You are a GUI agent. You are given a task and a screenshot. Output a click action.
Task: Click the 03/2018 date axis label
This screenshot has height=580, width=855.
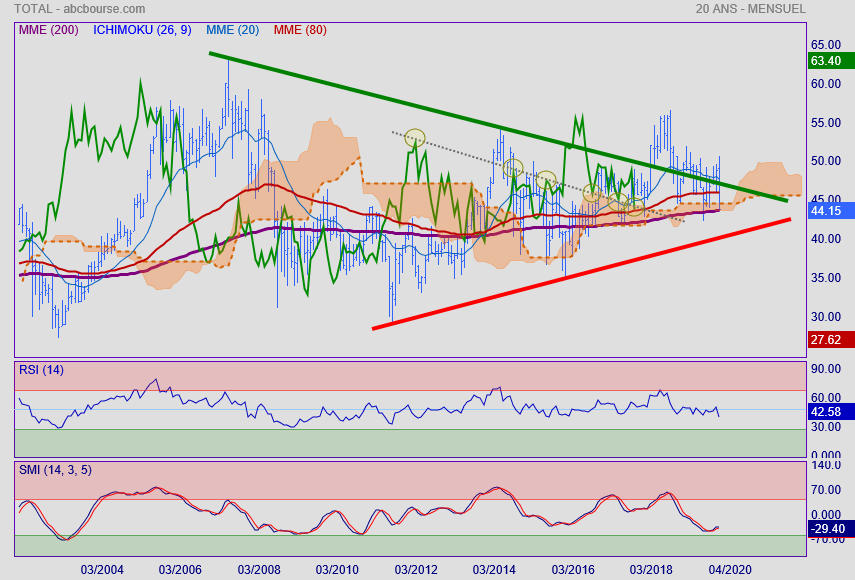651,570
